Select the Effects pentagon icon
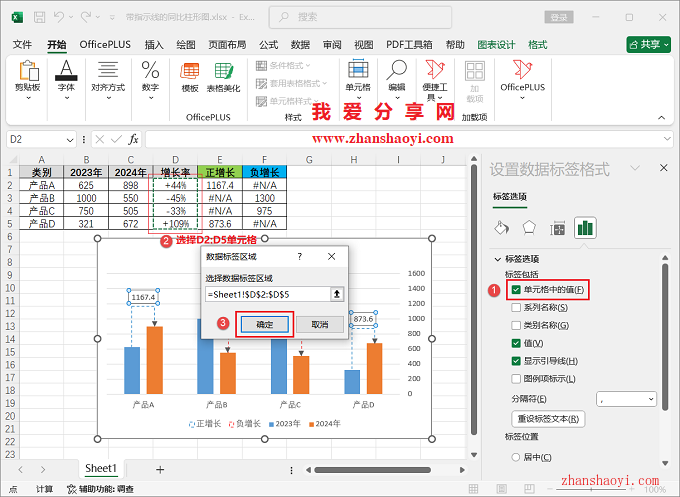 coord(530,227)
